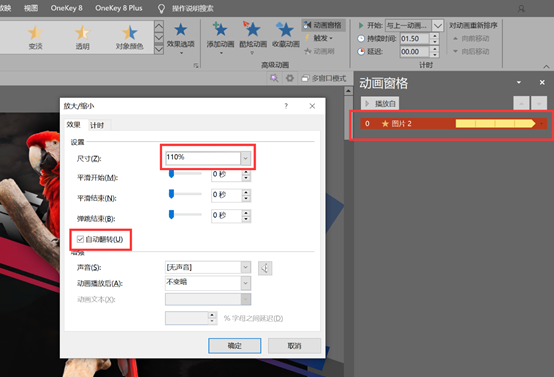This screenshot has width=554, height=377.
Task: Open the OneKey 8 ribbon tab
Action: 66,8
